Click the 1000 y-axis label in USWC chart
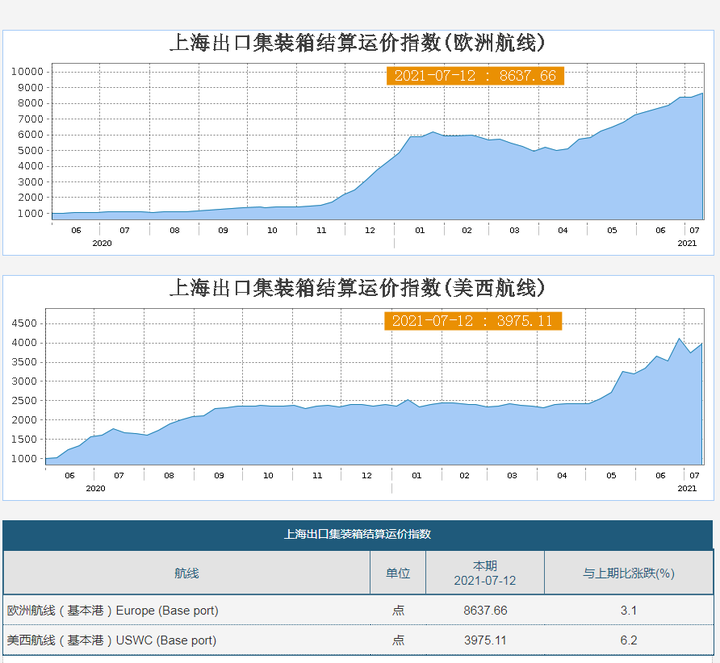The width and height of the screenshot is (720, 663). (x=24, y=458)
